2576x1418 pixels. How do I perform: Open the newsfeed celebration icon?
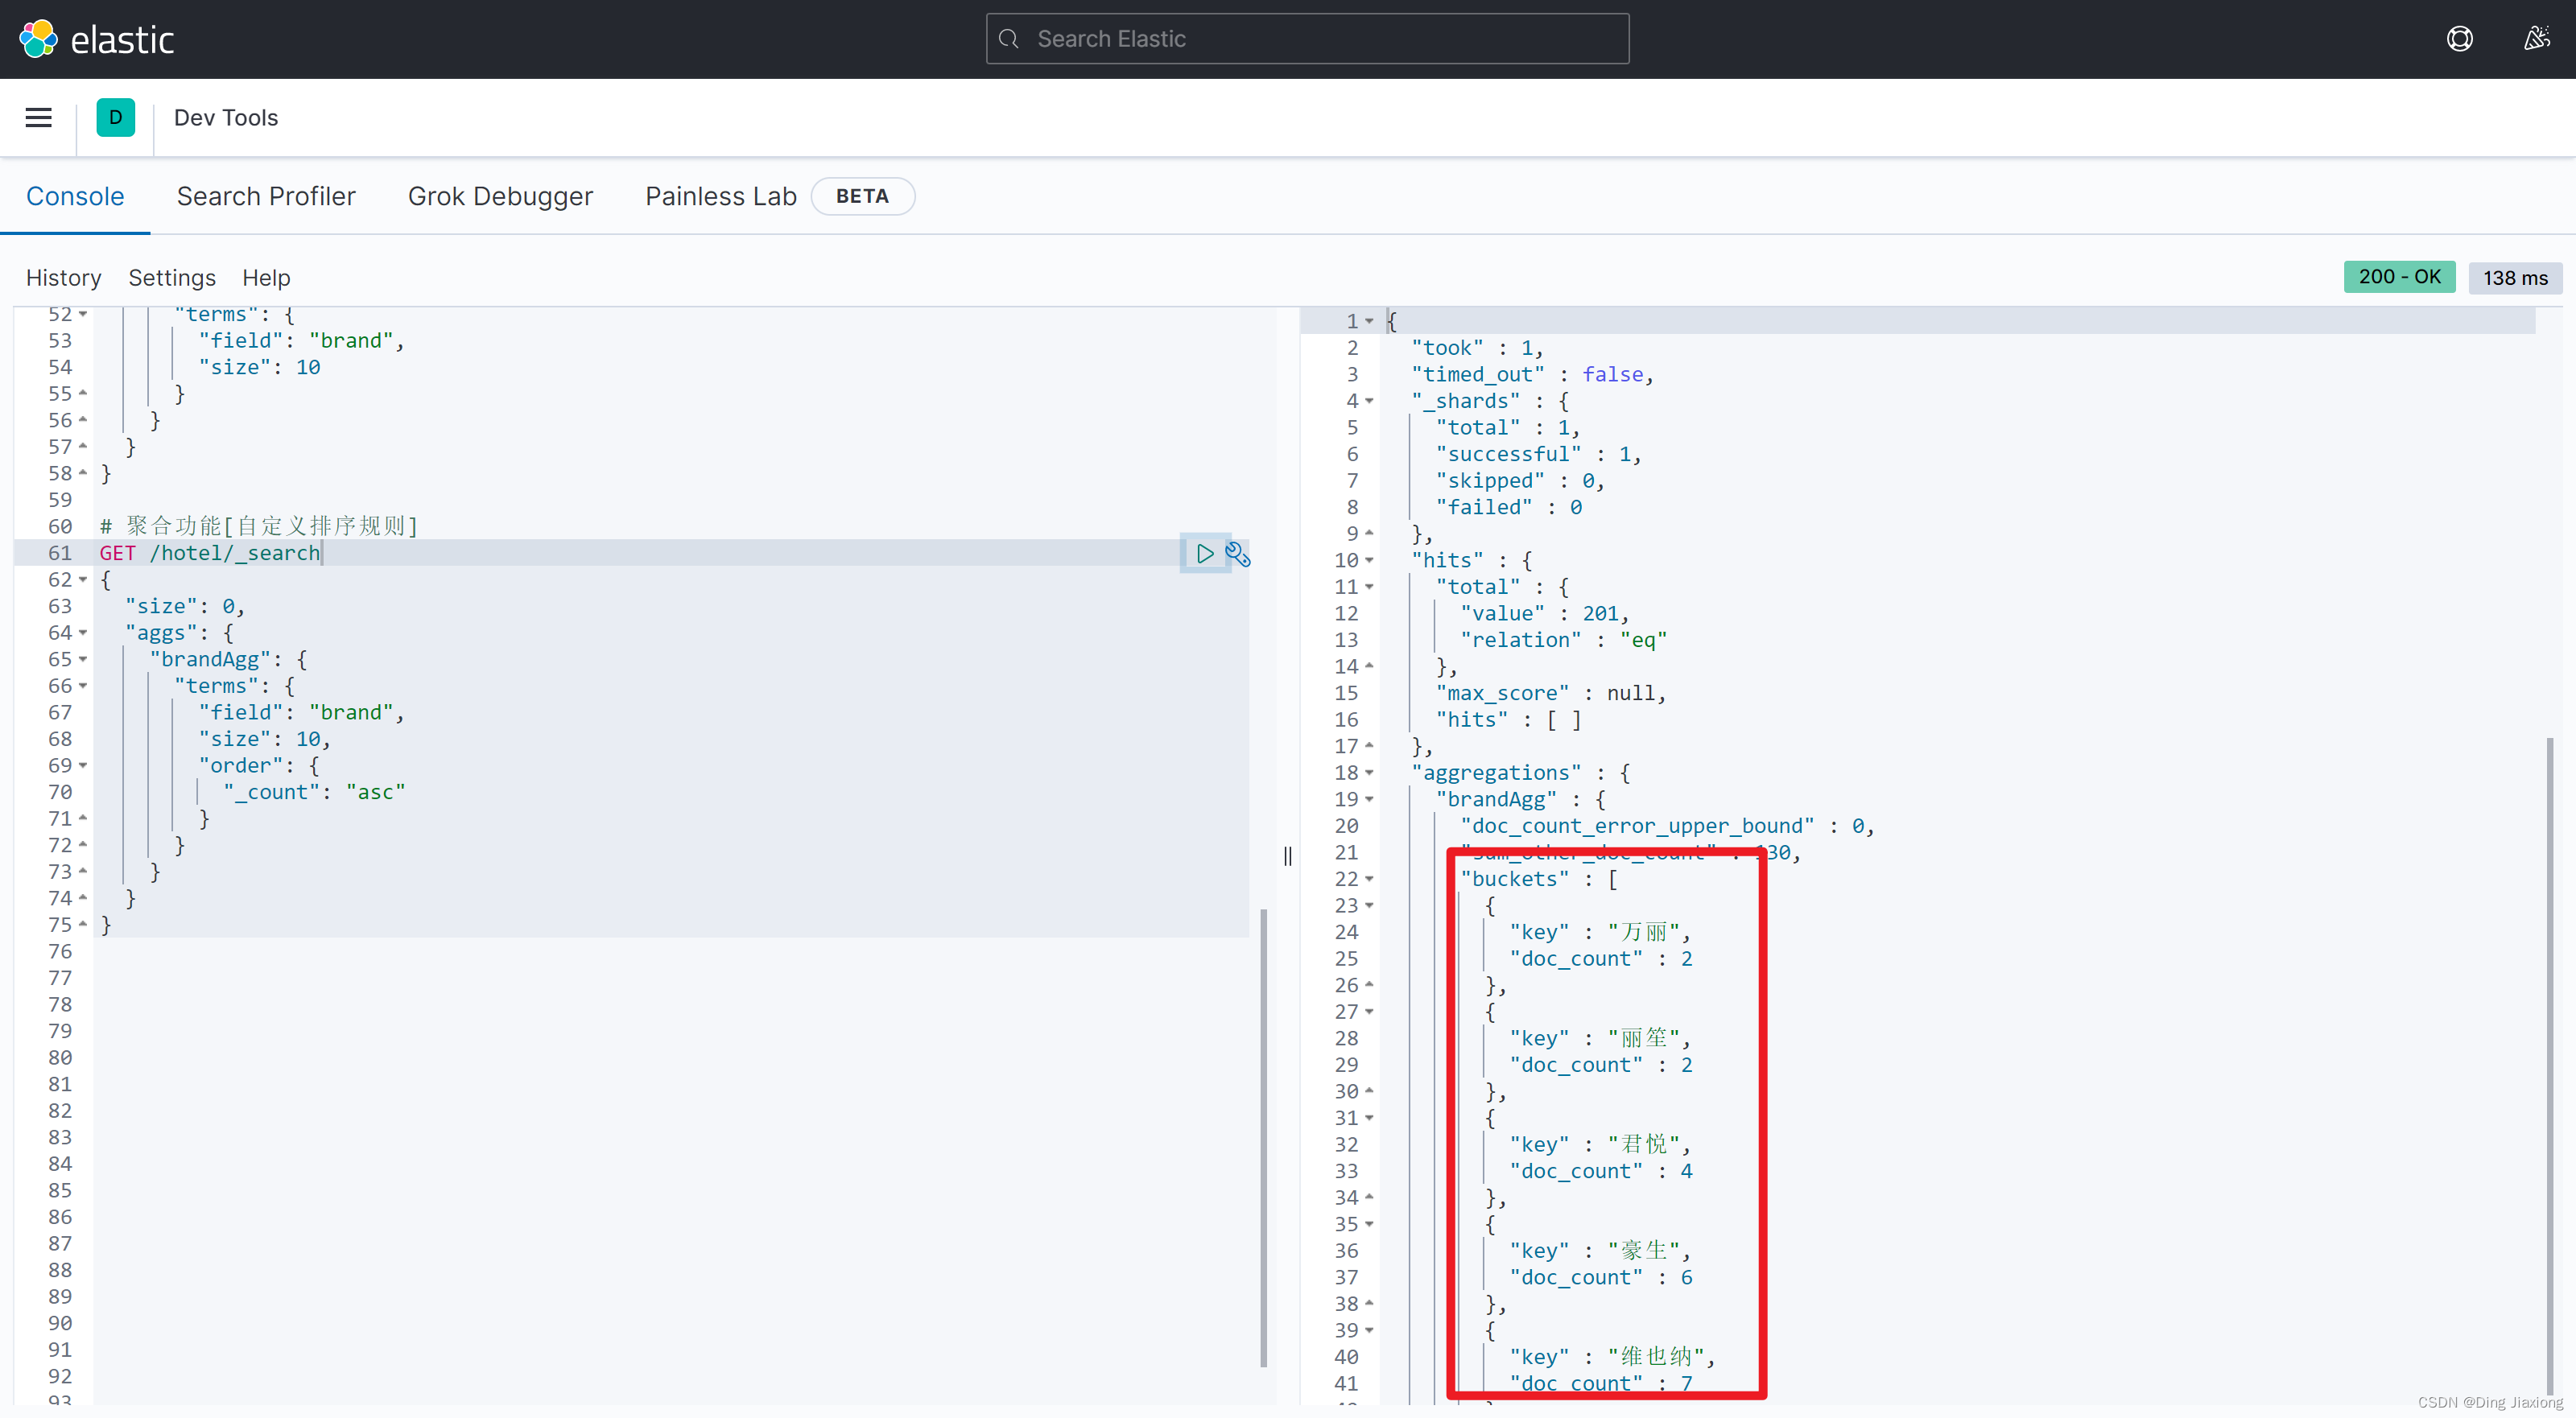(2536, 39)
